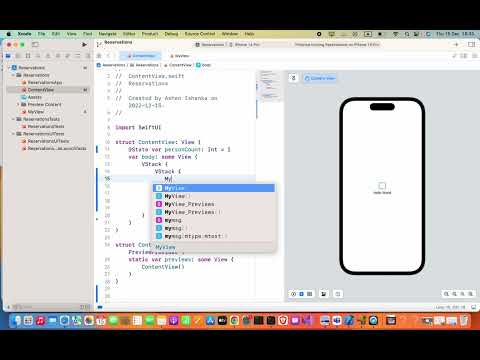
Task: Zoom preview to 100 percent
Action: tap(454, 294)
